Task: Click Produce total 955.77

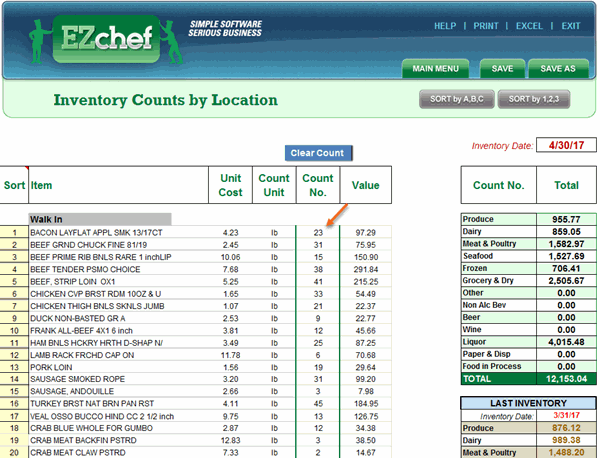Action: [x=566, y=219]
